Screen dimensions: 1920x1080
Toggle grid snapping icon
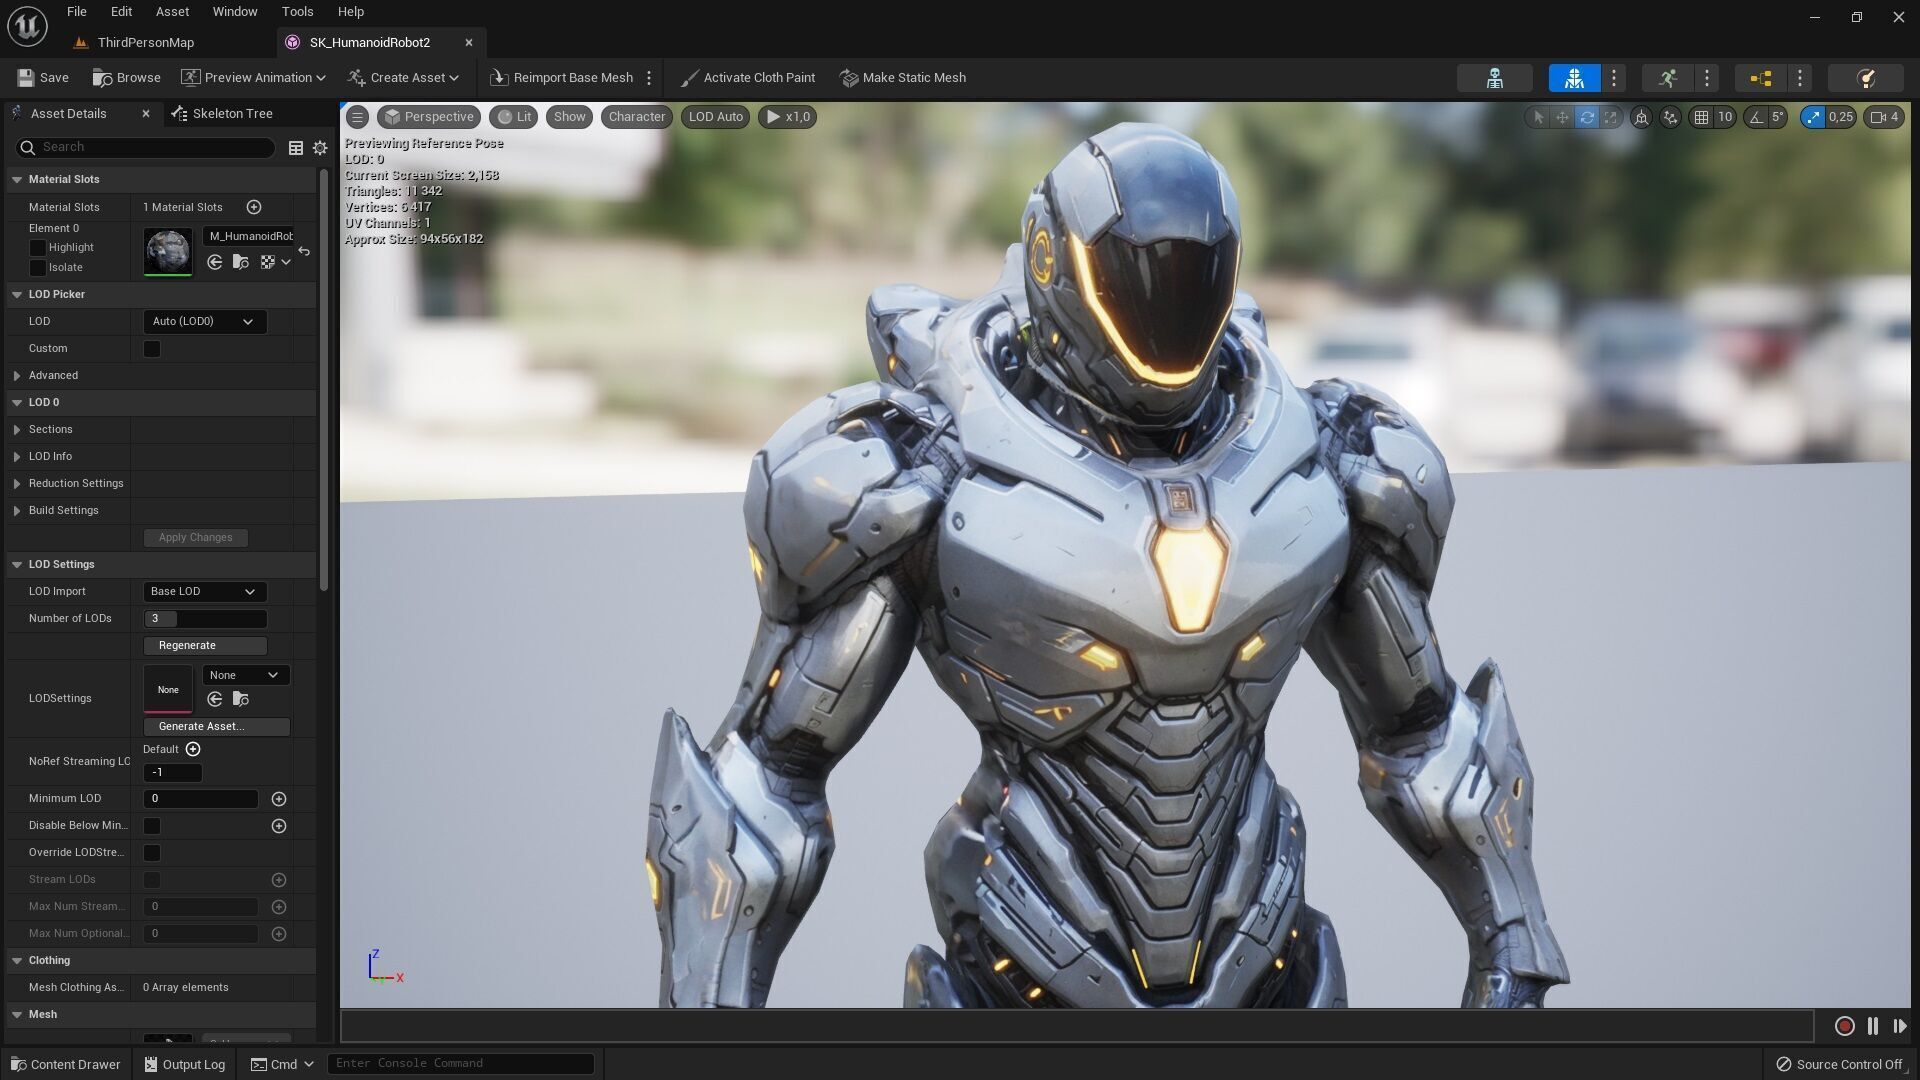(x=1701, y=117)
